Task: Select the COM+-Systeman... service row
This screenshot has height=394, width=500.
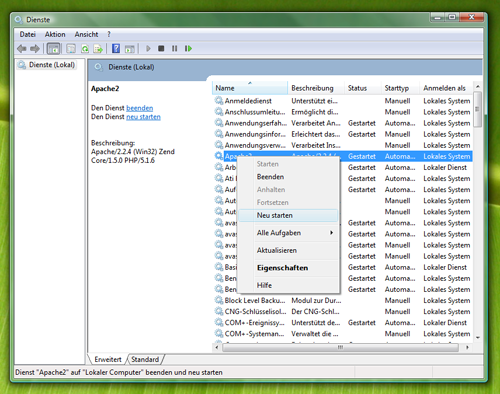Action: (x=342, y=334)
